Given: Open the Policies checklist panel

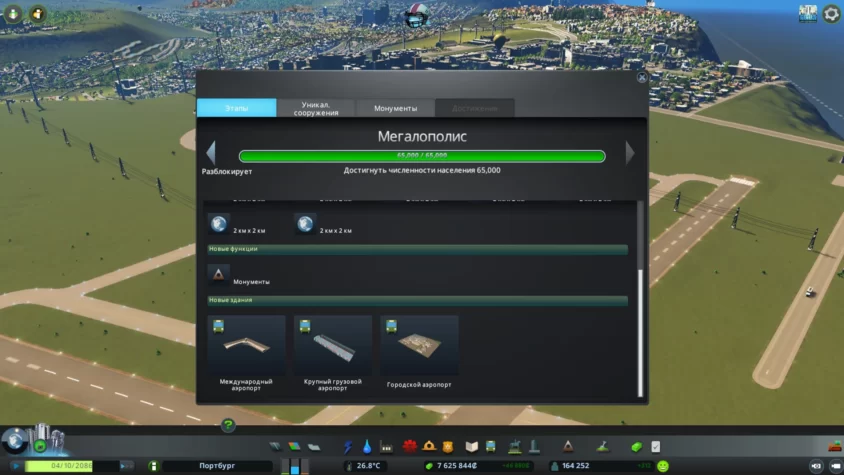Looking at the screenshot, I should 656,446.
